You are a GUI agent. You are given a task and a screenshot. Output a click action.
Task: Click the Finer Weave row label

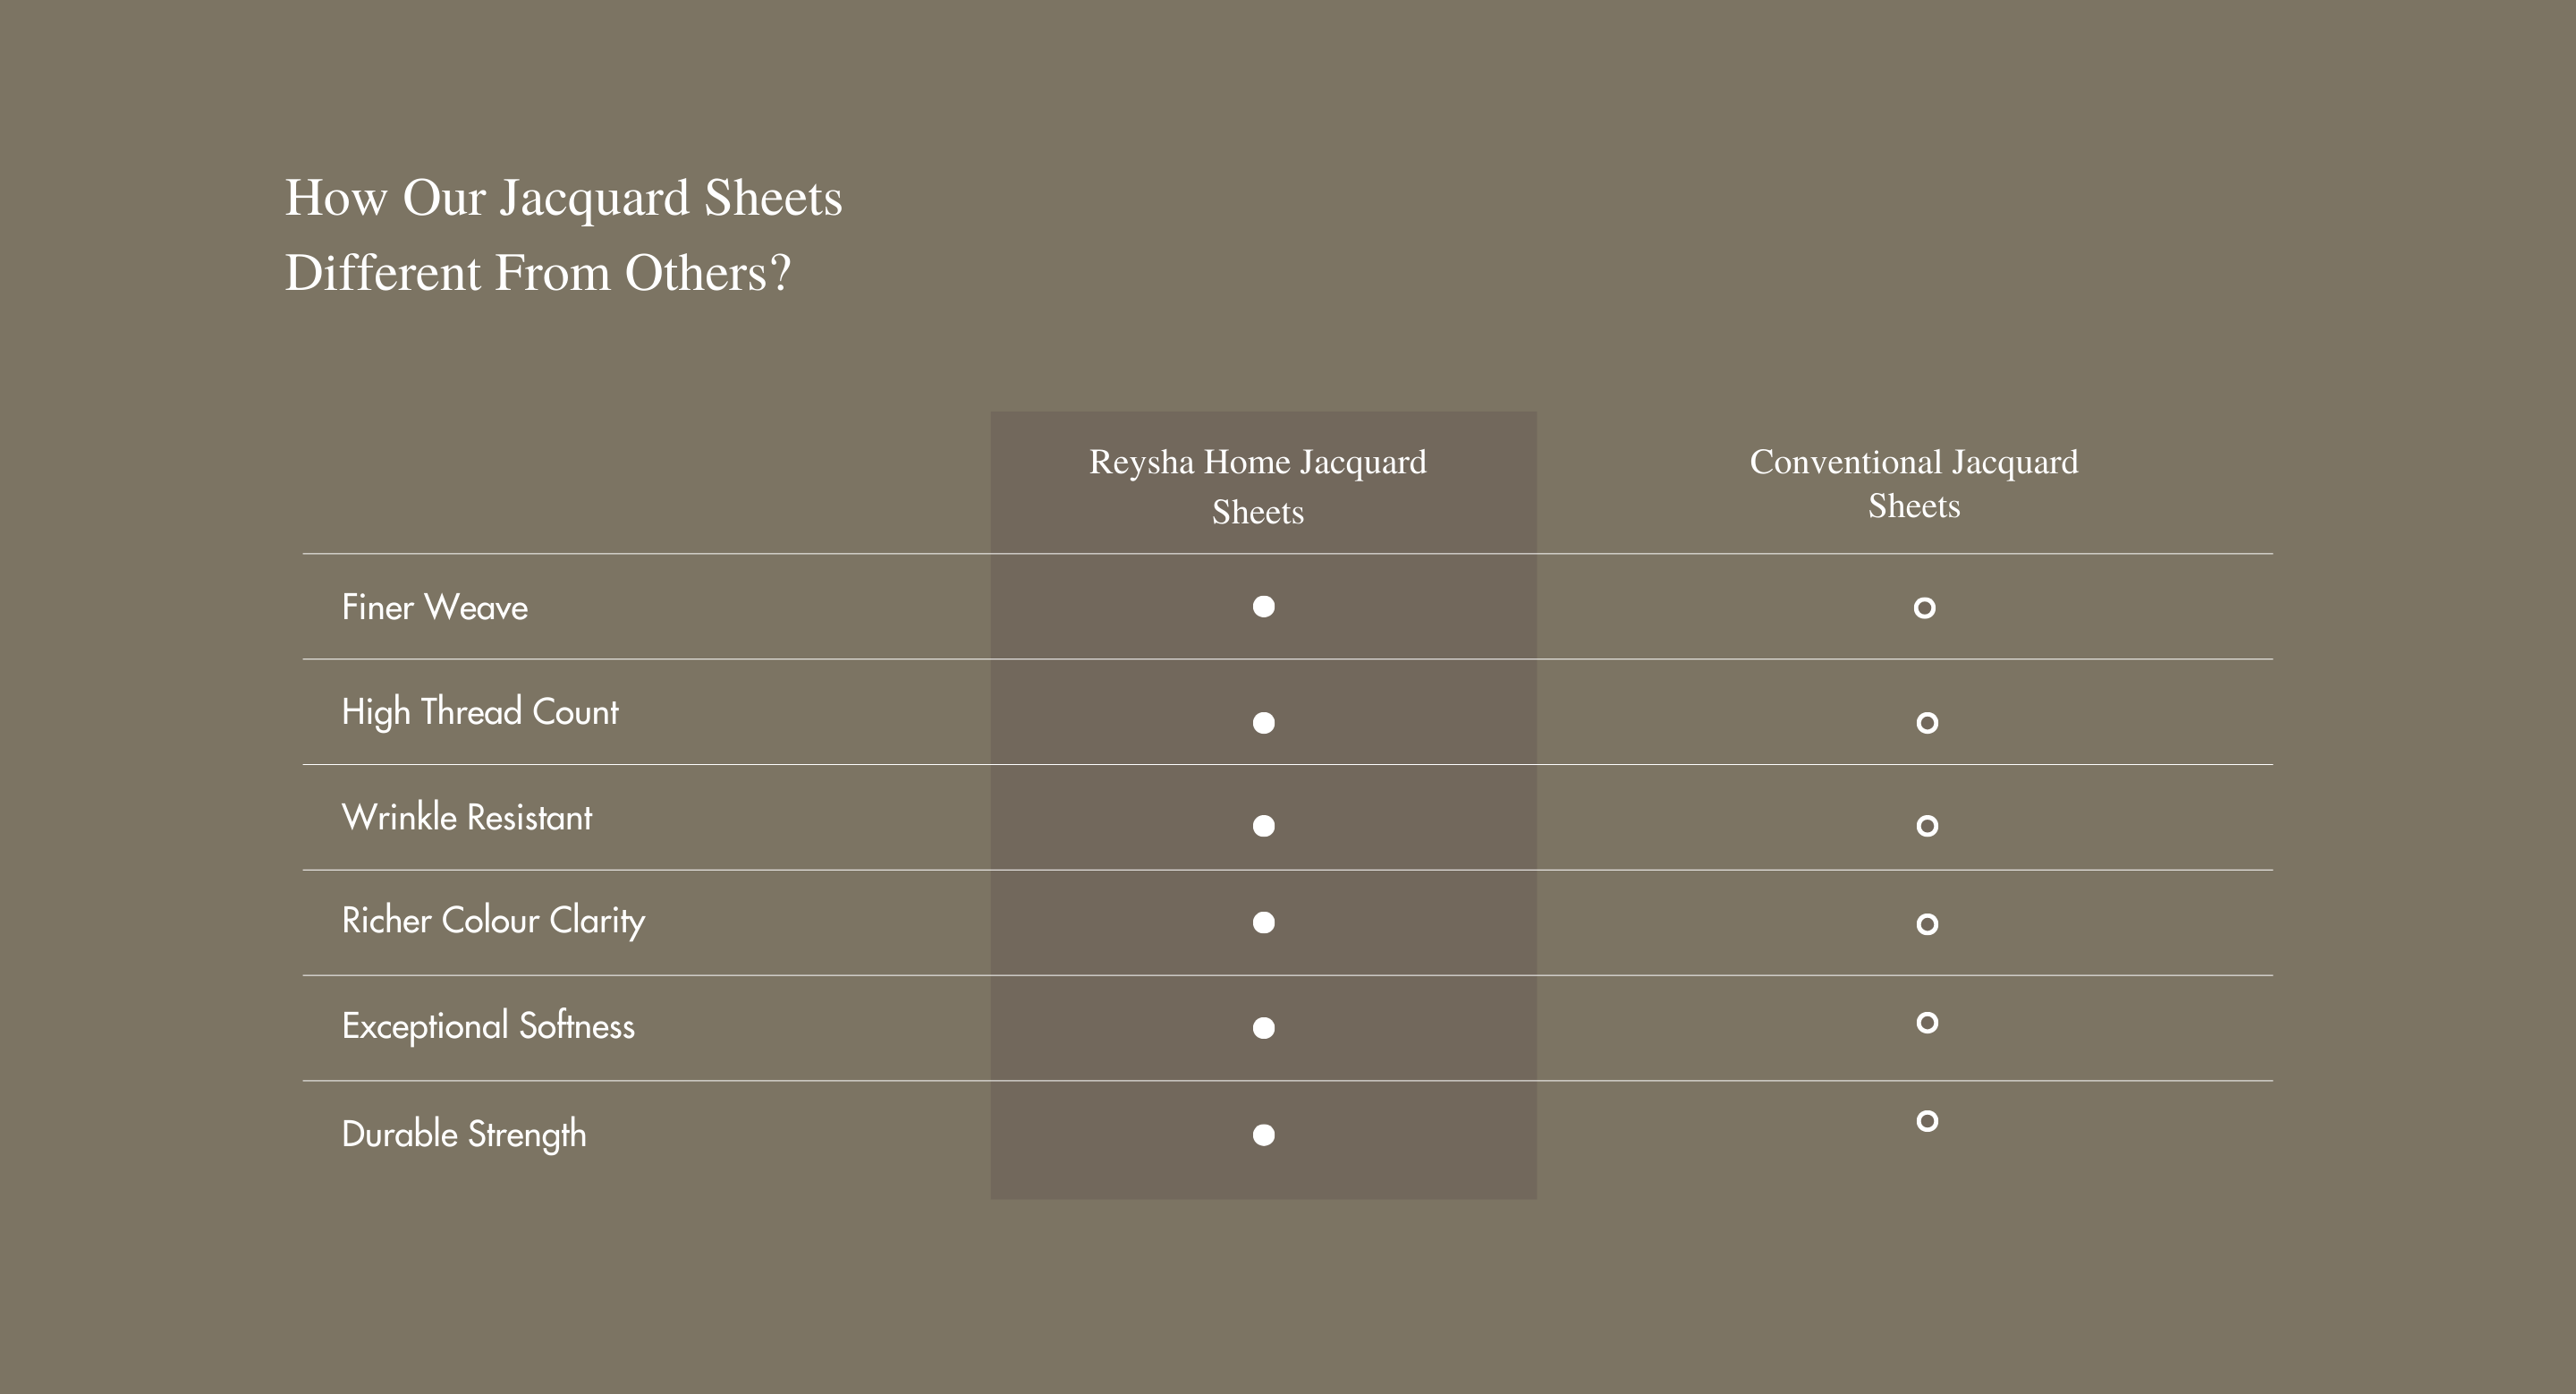[x=435, y=608]
